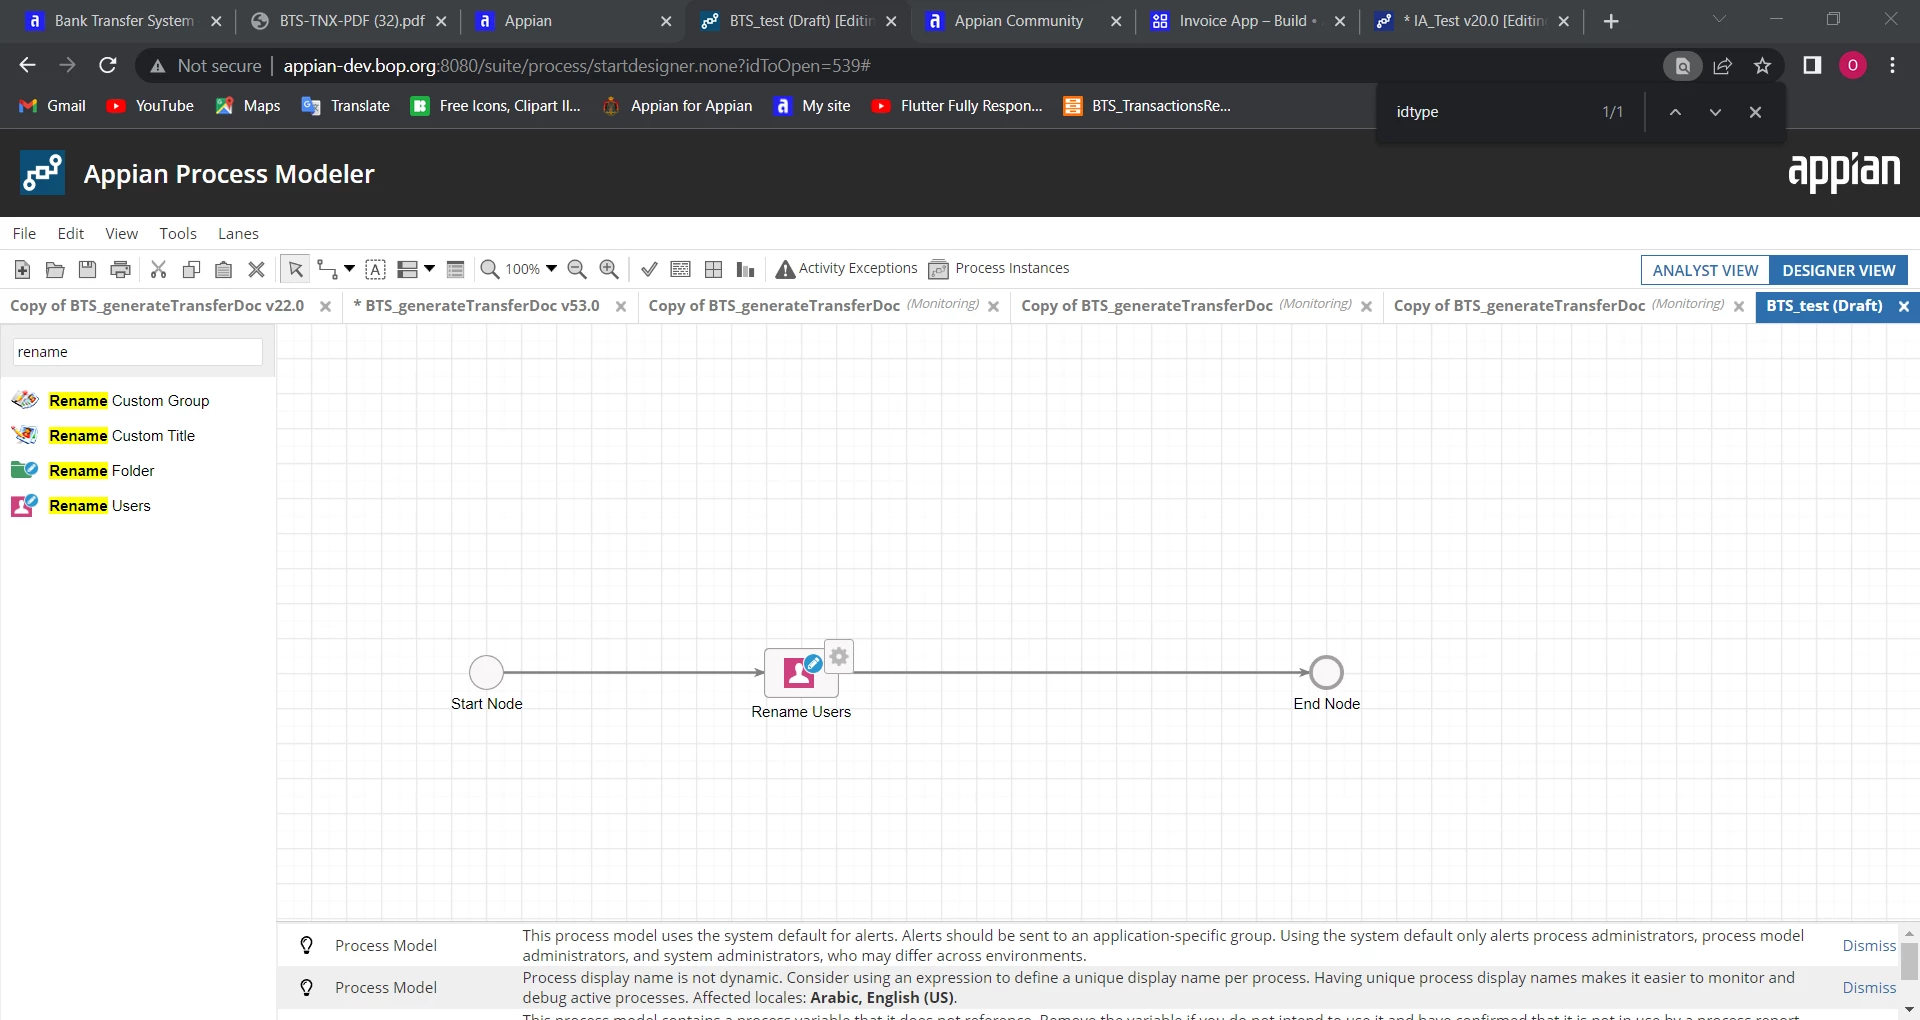Viewport: 1920px width, 1020px height.
Task: Copy the selected node
Action: (191, 269)
